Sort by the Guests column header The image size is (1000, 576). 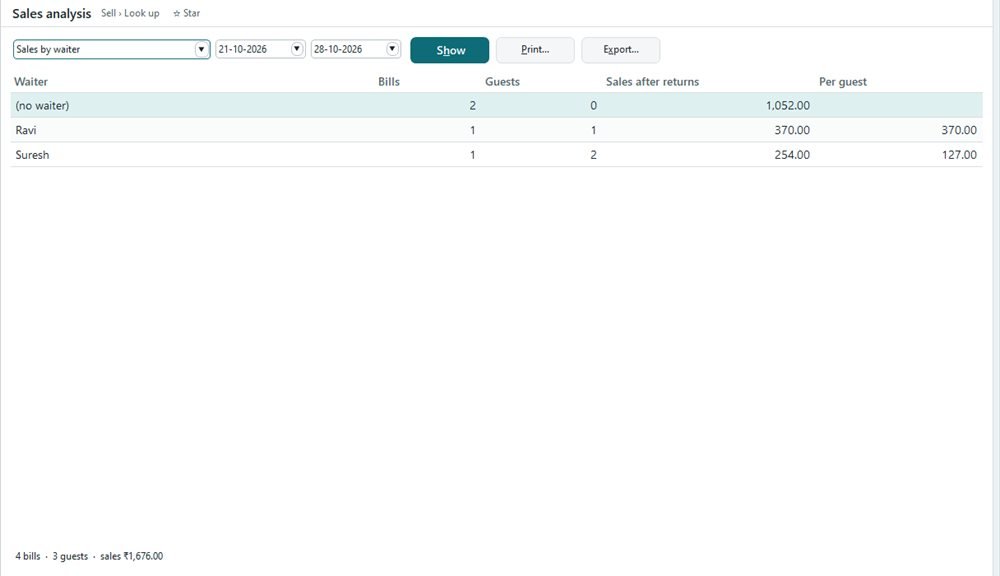pos(502,82)
